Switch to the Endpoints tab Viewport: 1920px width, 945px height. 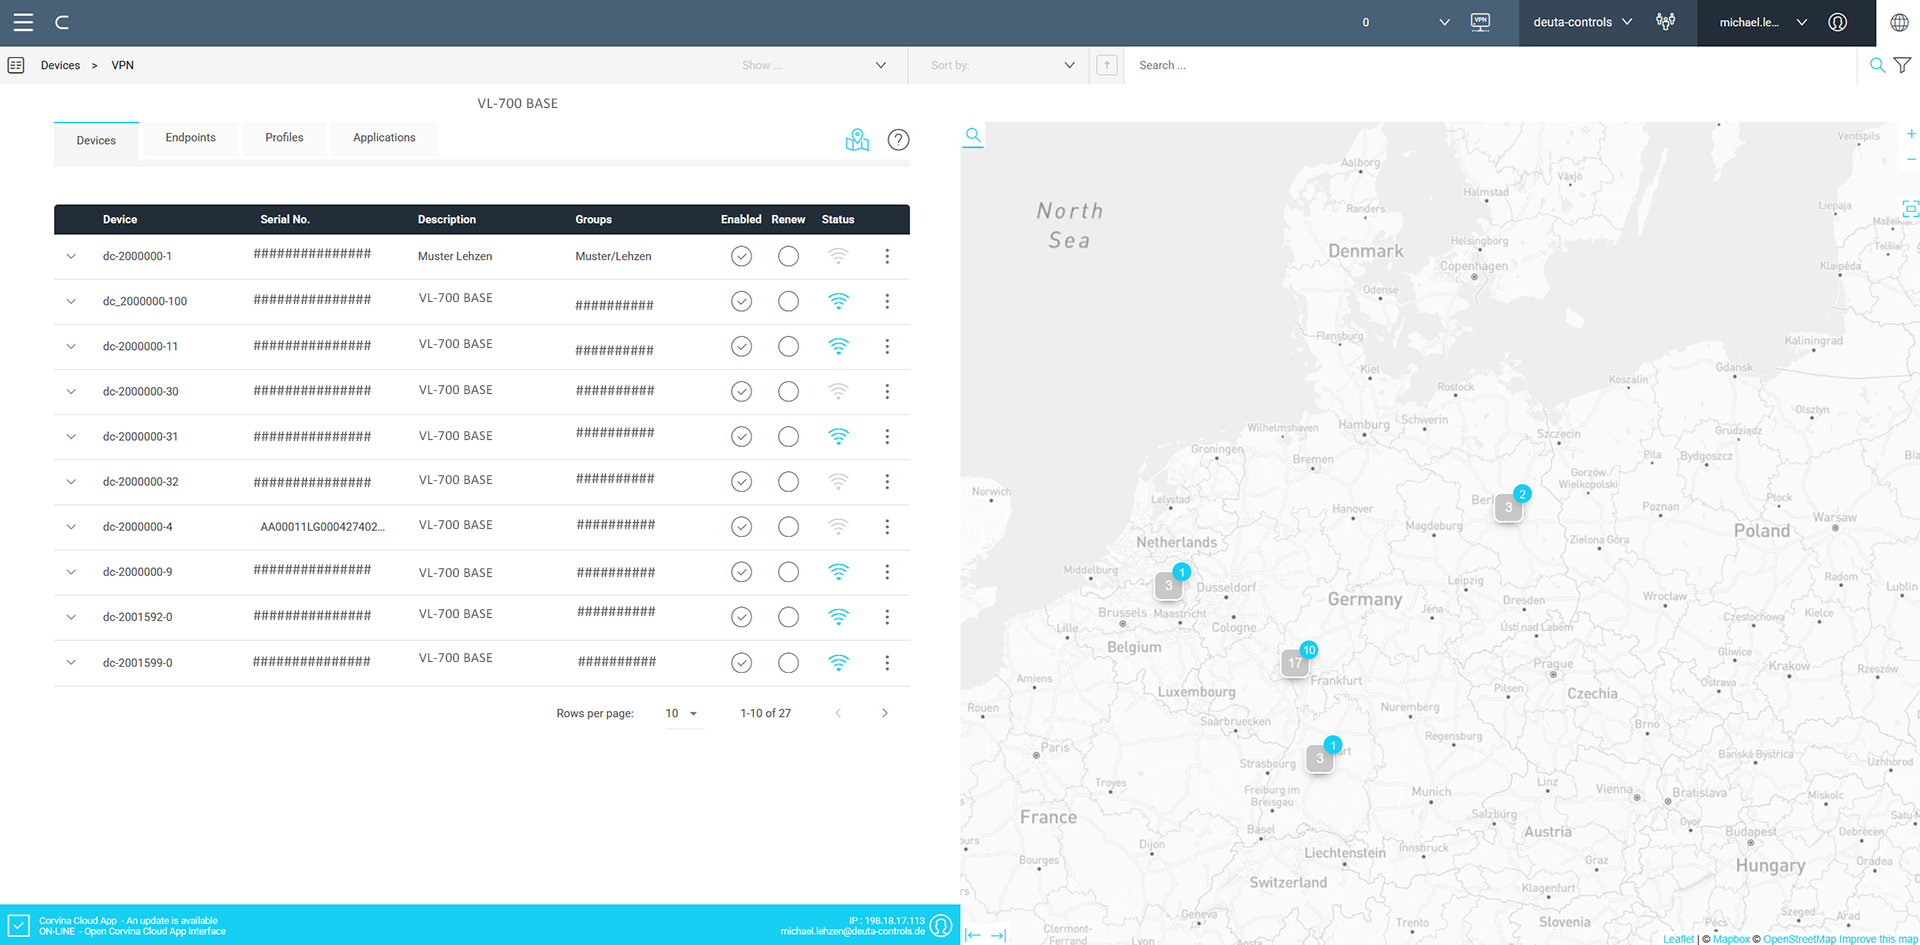coord(190,137)
